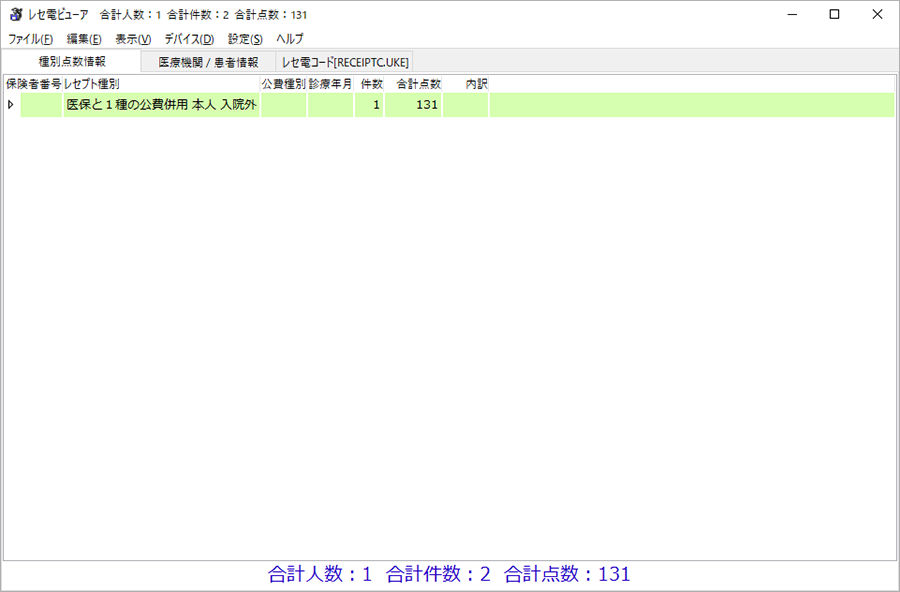This screenshot has height=592, width=900.
Task: Switch to the 医療機関 / 患者情報 tab
Action: pyautogui.click(x=208, y=62)
